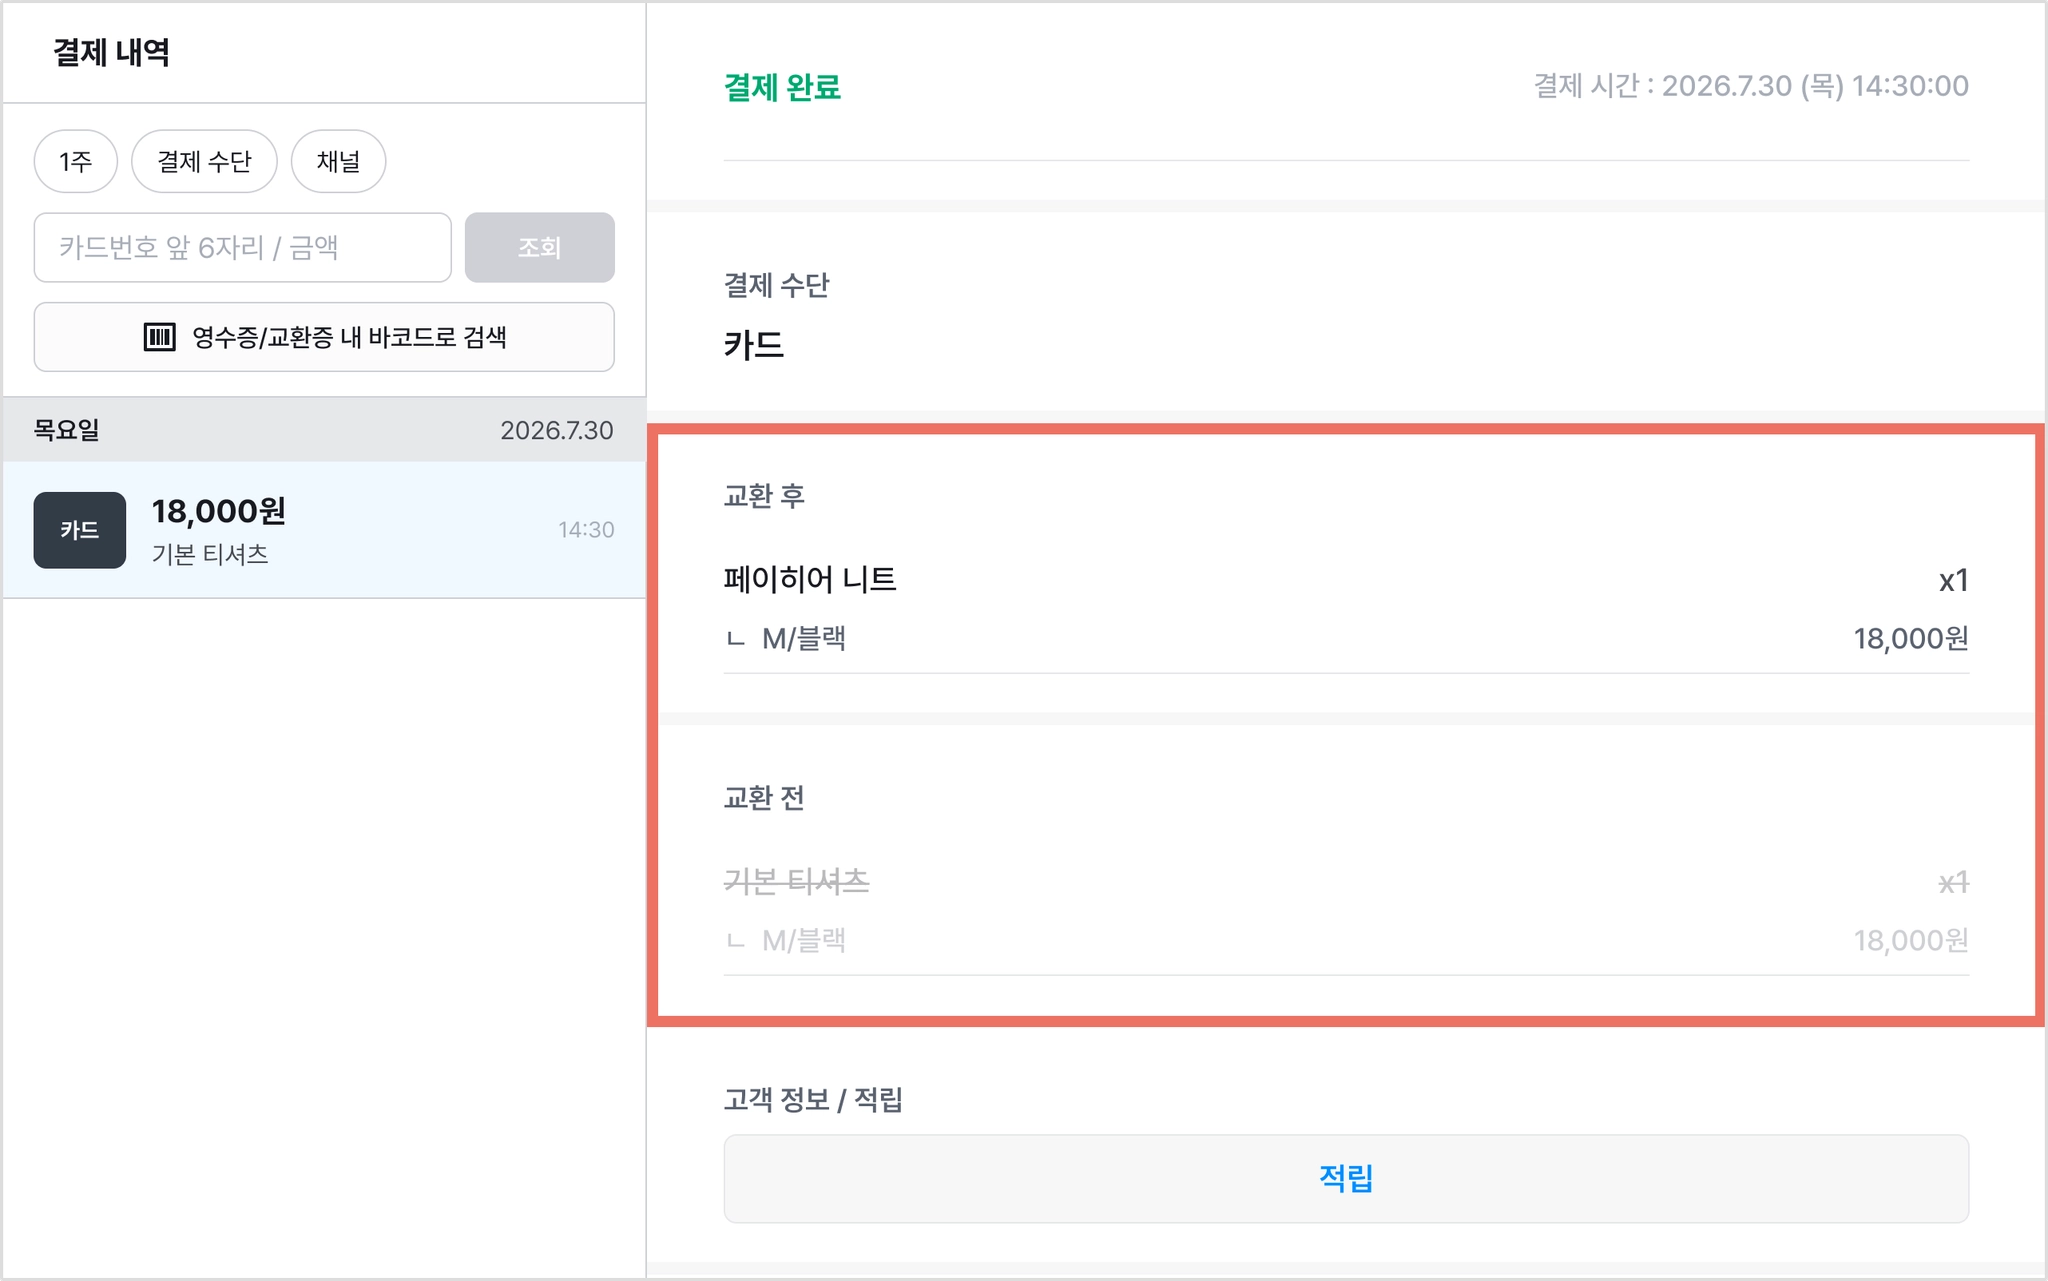The height and width of the screenshot is (1281, 2048).
Task: Click the 조회 search button
Action: click(540, 247)
